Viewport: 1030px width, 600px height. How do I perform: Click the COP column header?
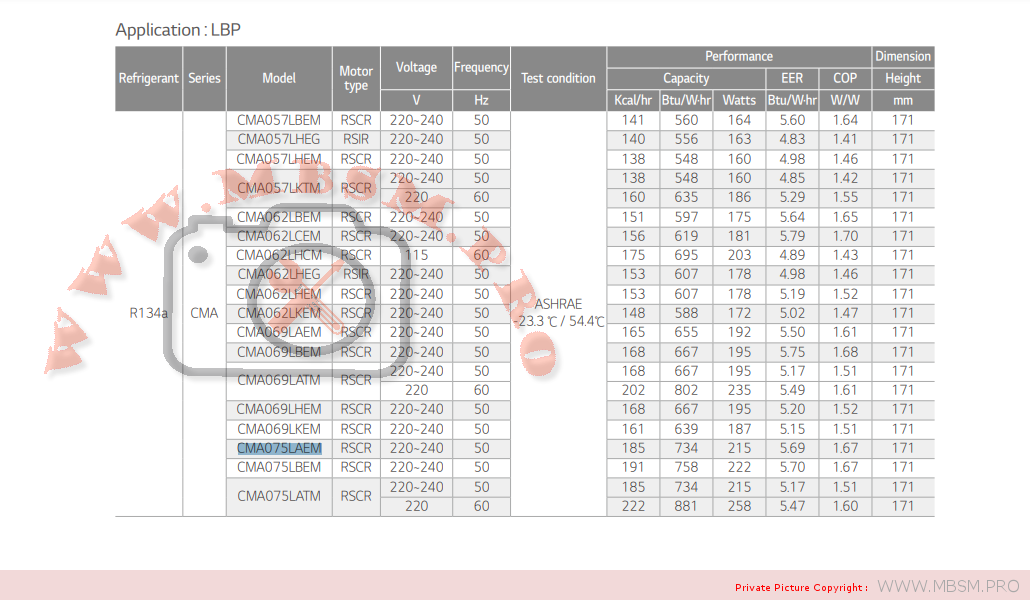click(845, 78)
